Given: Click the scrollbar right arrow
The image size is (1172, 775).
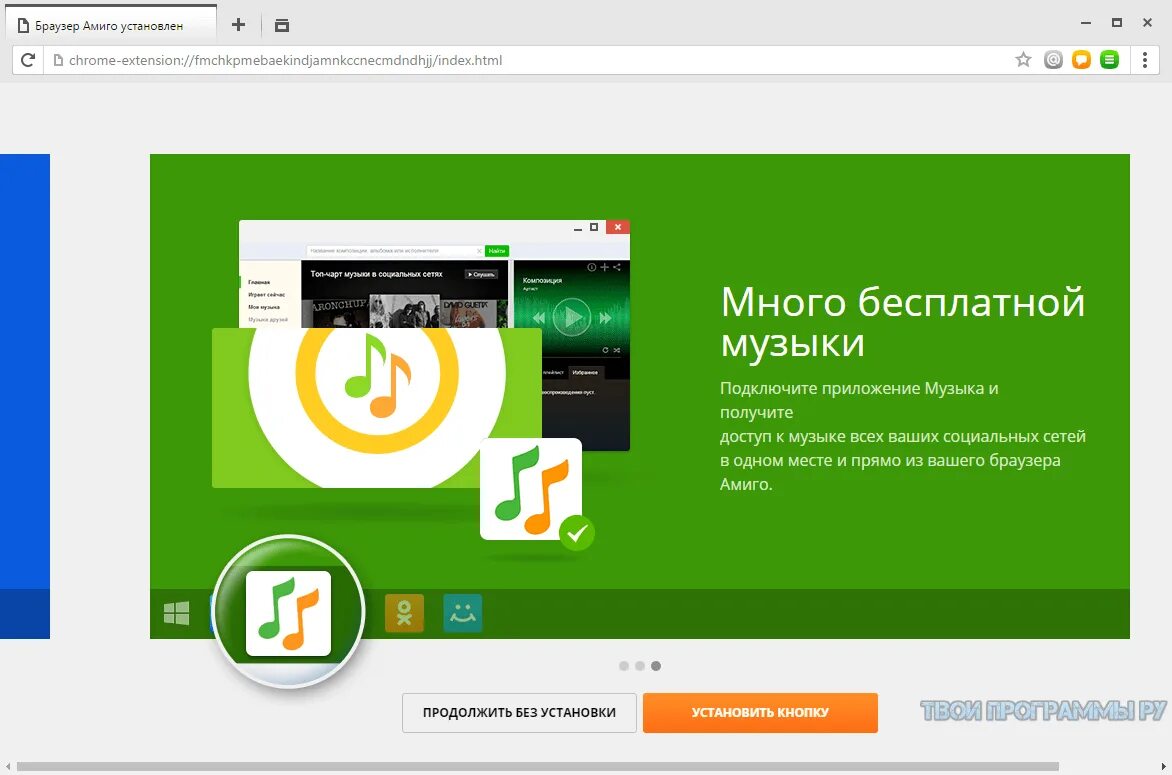Looking at the screenshot, I should pyautogui.click(x=1163, y=766).
